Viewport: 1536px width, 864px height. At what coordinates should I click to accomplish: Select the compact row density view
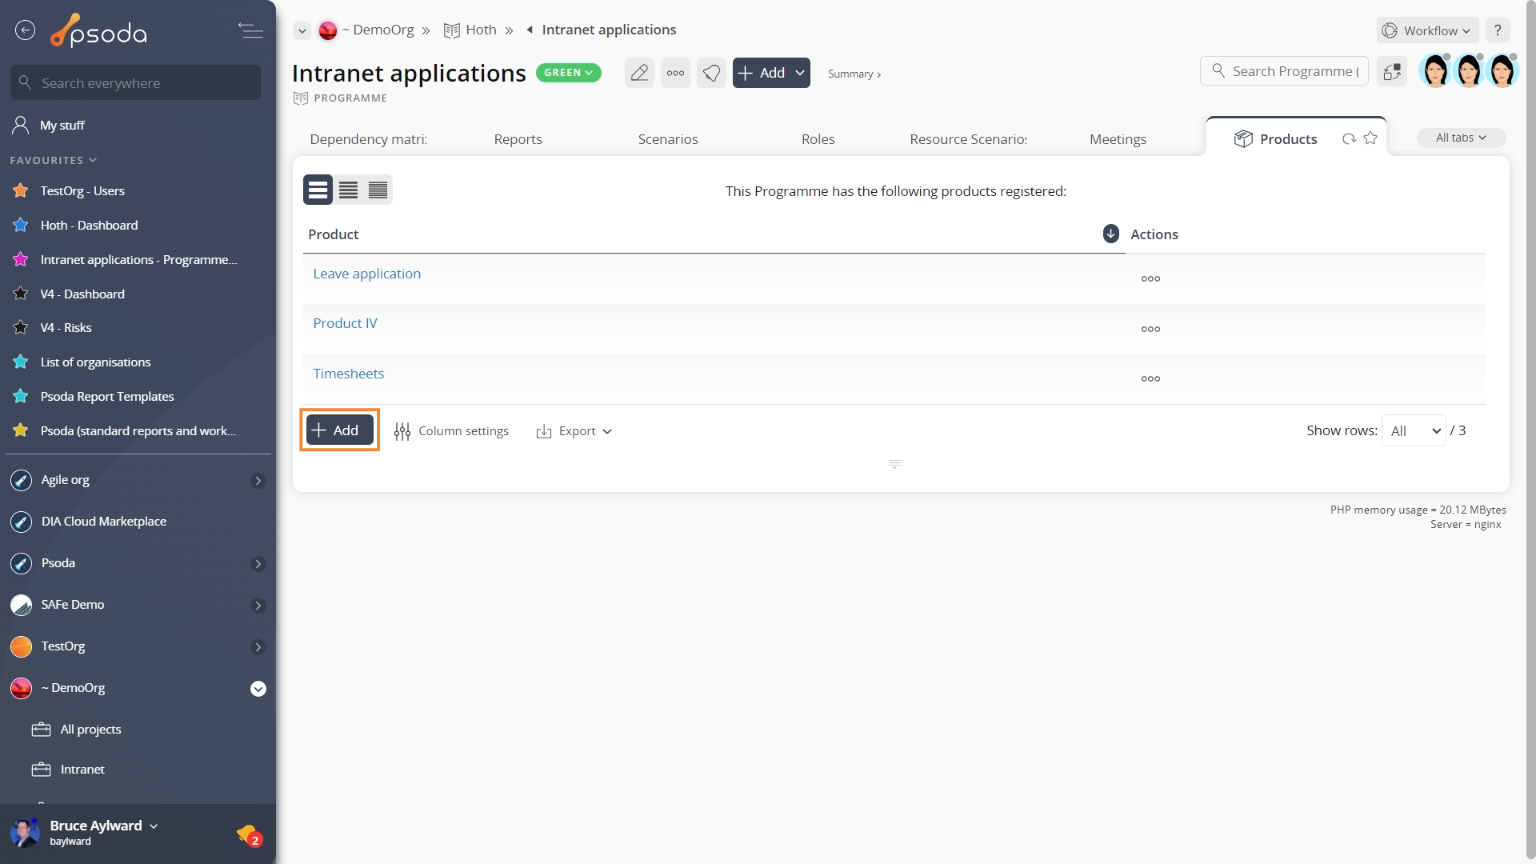pyautogui.click(x=378, y=190)
